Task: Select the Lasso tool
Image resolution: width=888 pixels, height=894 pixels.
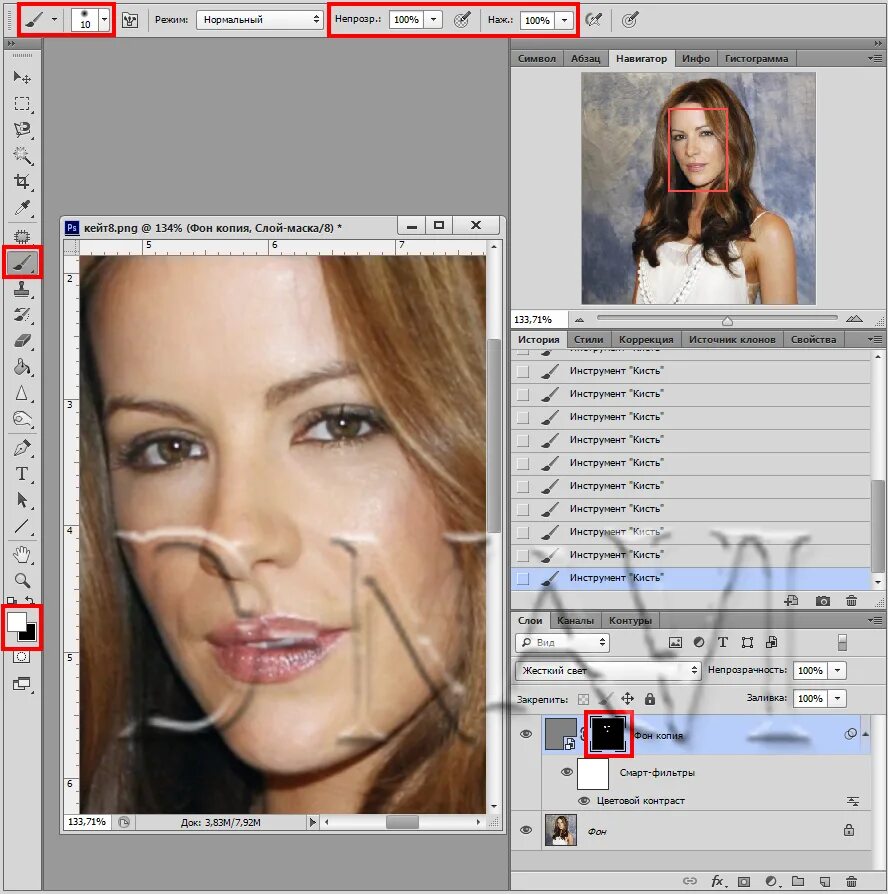Action: [22, 129]
